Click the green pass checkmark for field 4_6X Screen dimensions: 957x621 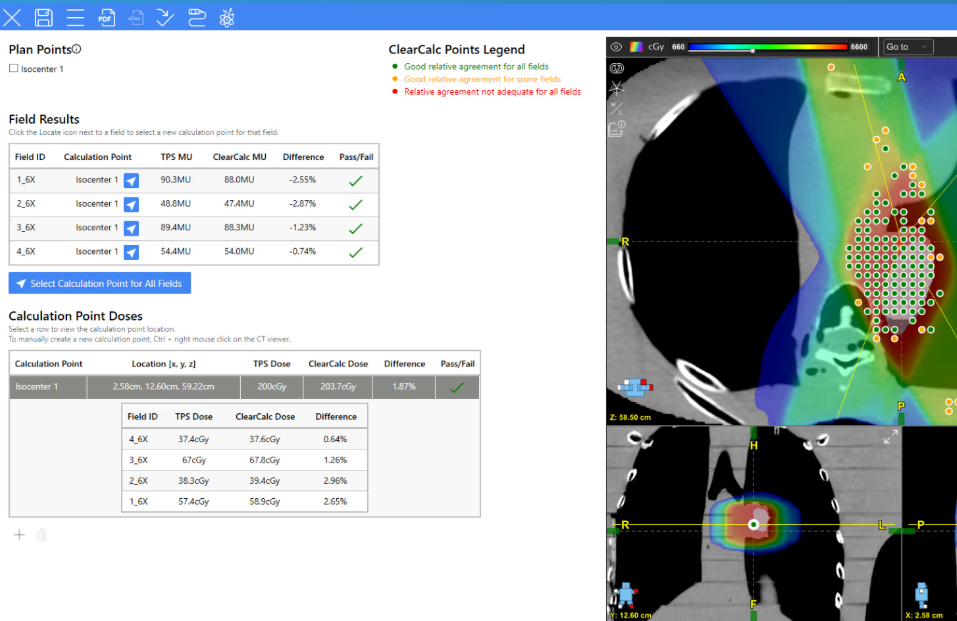click(x=356, y=252)
